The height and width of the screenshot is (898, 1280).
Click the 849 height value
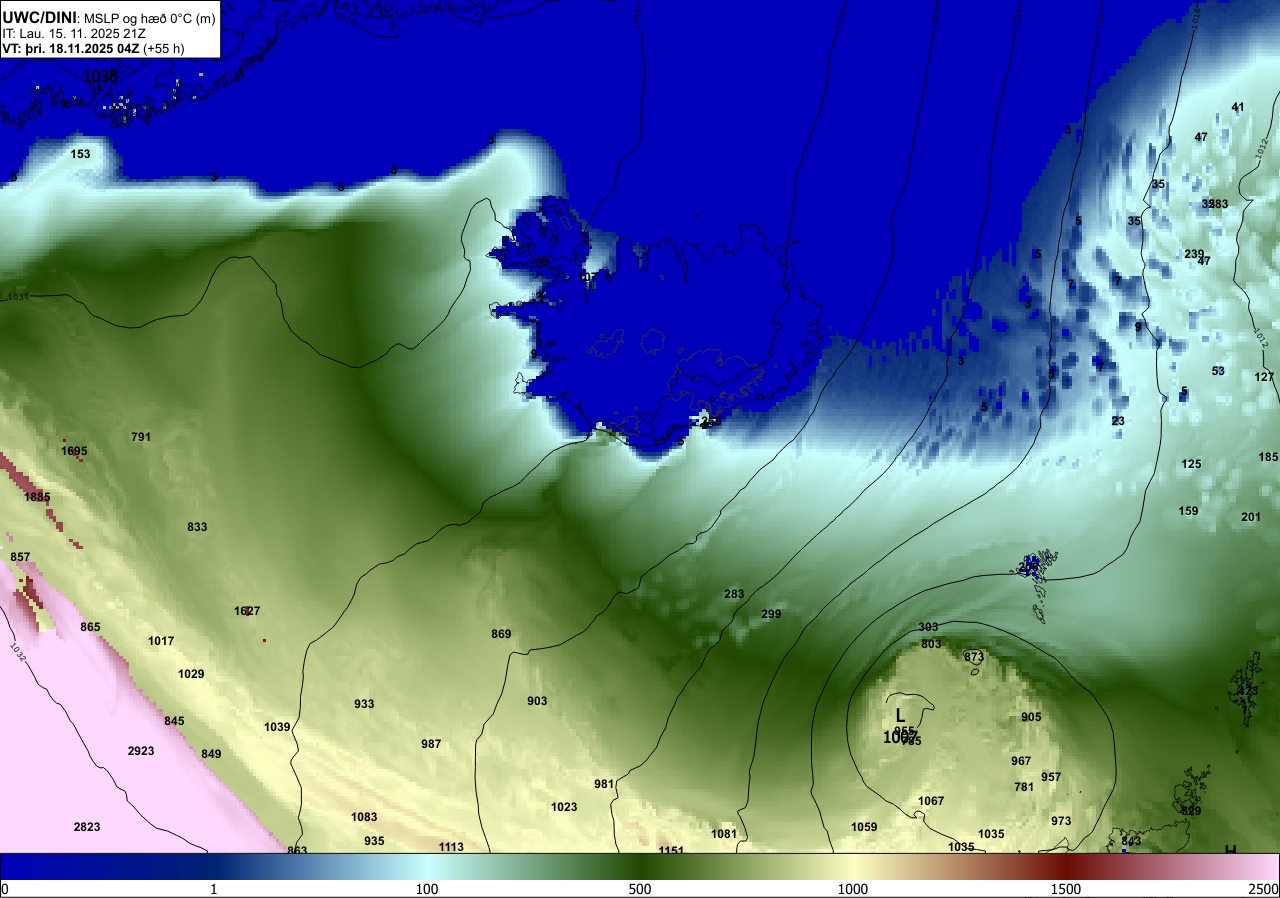click(x=211, y=754)
